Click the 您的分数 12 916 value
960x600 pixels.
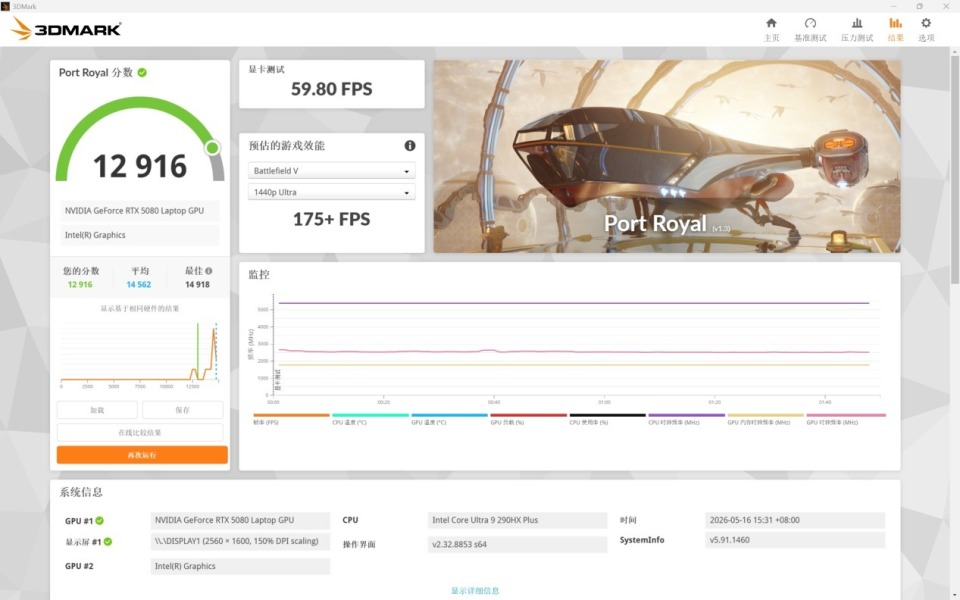[x=80, y=285]
